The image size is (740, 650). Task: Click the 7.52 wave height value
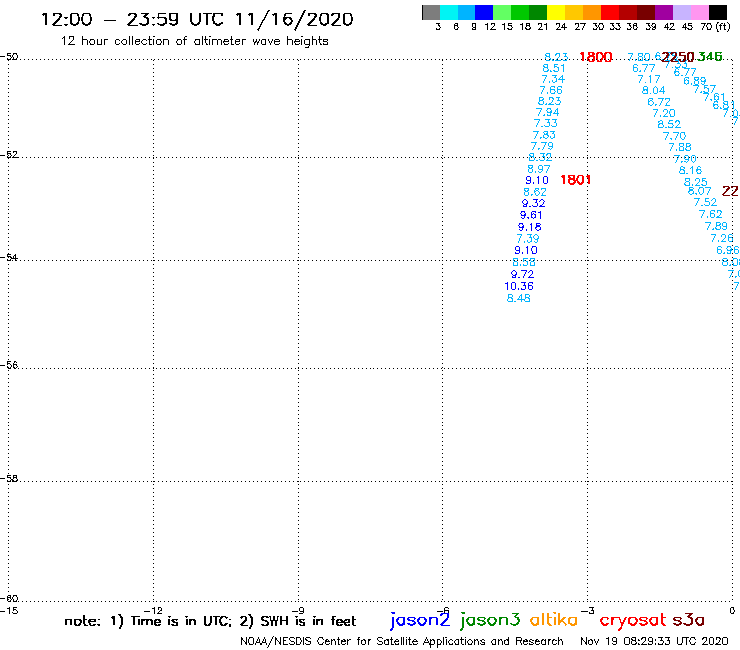point(705,203)
